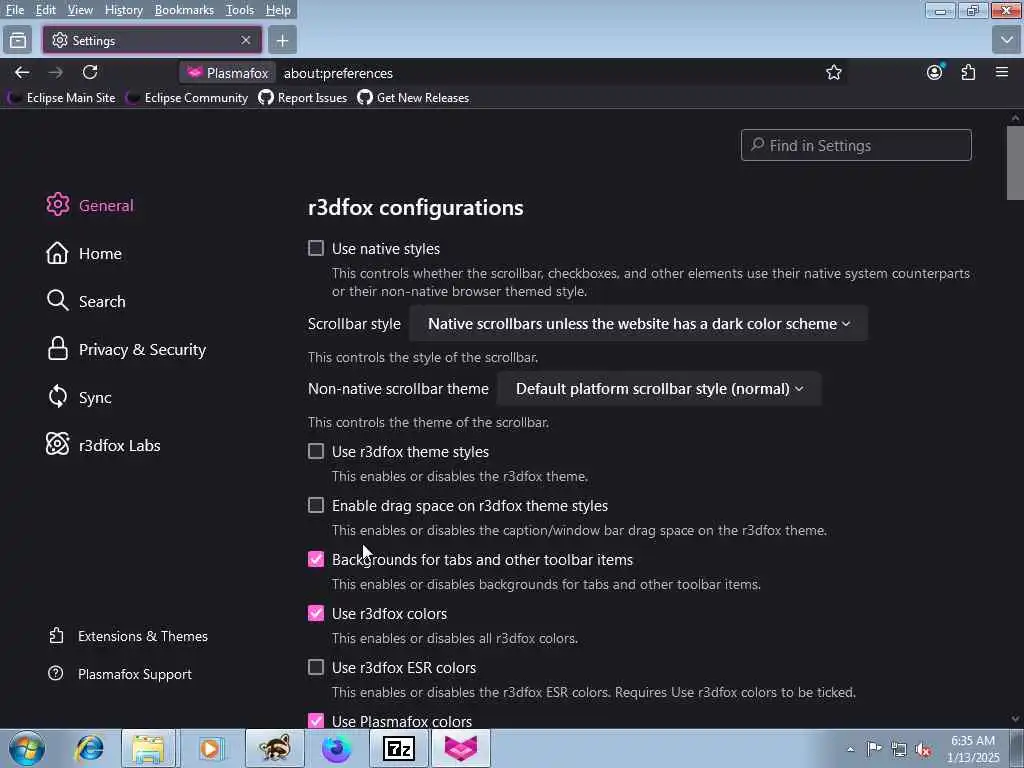Image resolution: width=1024 pixels, height=768 pixels.
Task: Enable Use r3dfox theme styles checkbox
Action: (x=316, y=451)
